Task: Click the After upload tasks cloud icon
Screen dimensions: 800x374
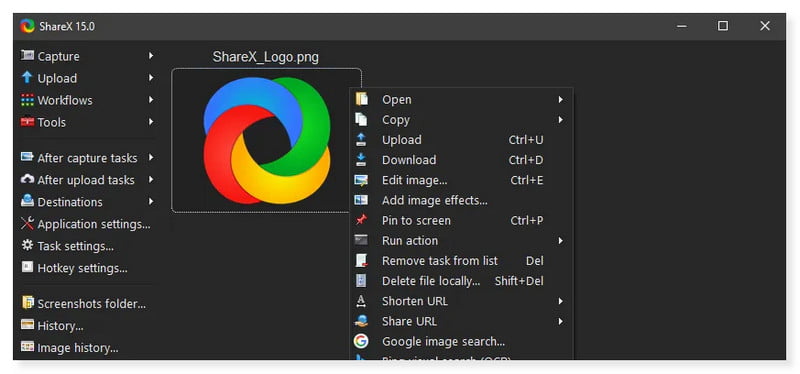Action: tap(27, 179)
